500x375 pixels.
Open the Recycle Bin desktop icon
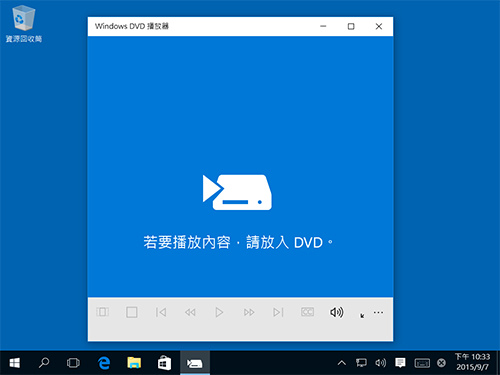tap(24, 24)
